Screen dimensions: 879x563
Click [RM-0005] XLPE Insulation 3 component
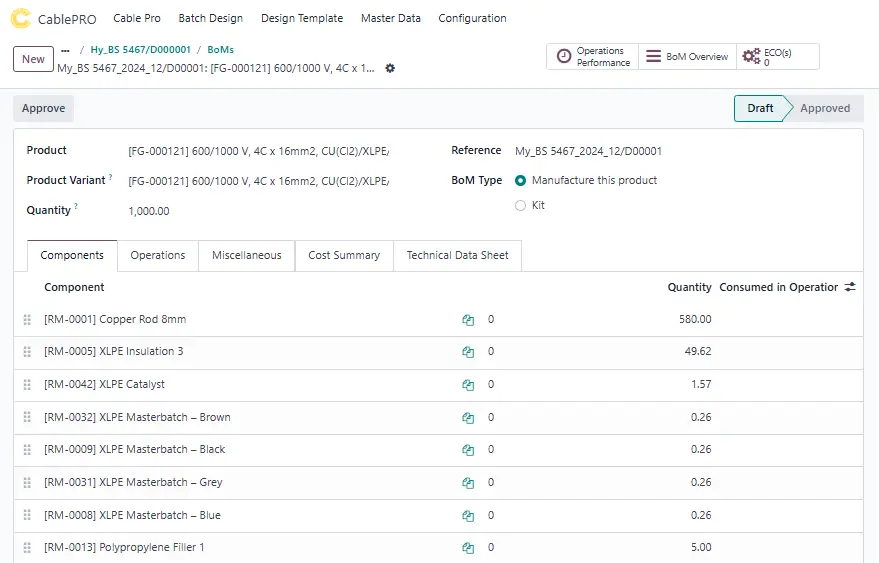[114, 352]
